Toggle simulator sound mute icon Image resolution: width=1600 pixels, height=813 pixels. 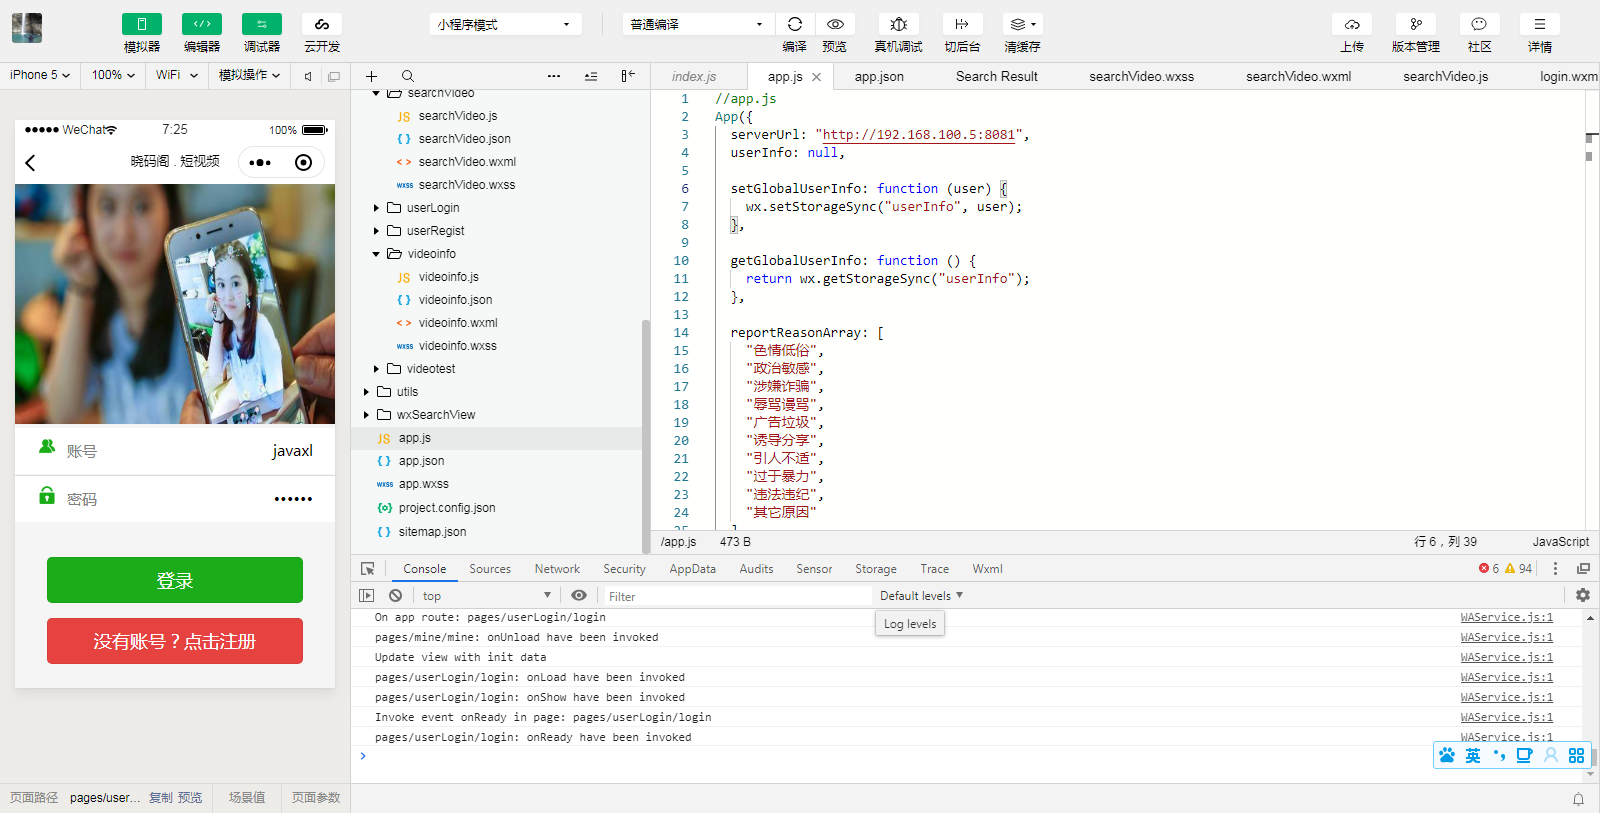308,76
